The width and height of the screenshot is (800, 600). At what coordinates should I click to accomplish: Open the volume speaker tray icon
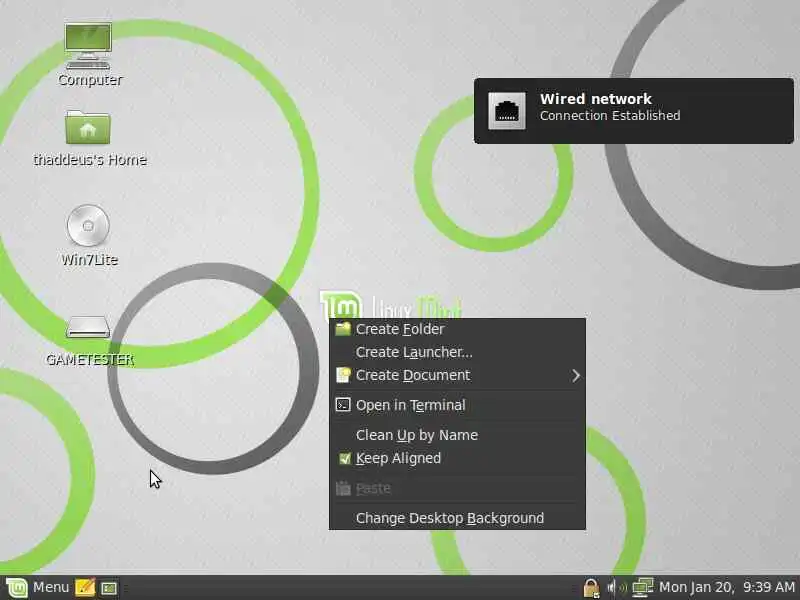point(616,588)
